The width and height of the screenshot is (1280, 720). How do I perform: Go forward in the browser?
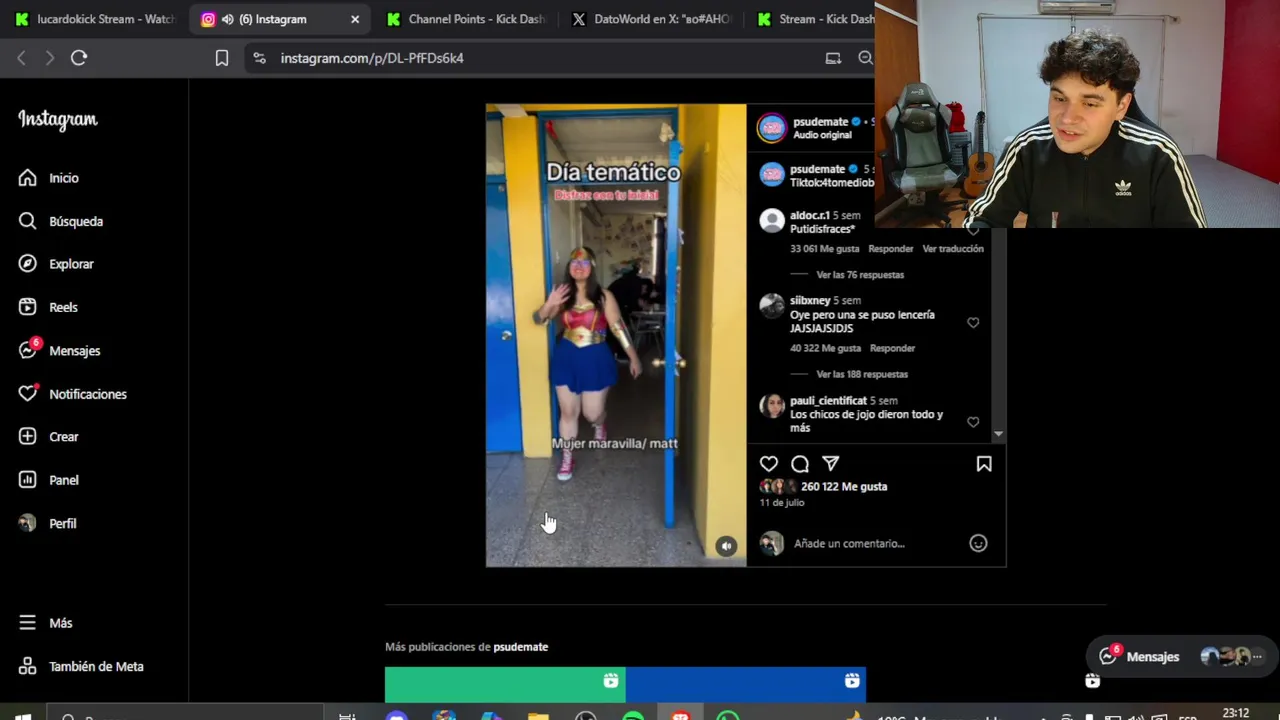coord(49,58)
